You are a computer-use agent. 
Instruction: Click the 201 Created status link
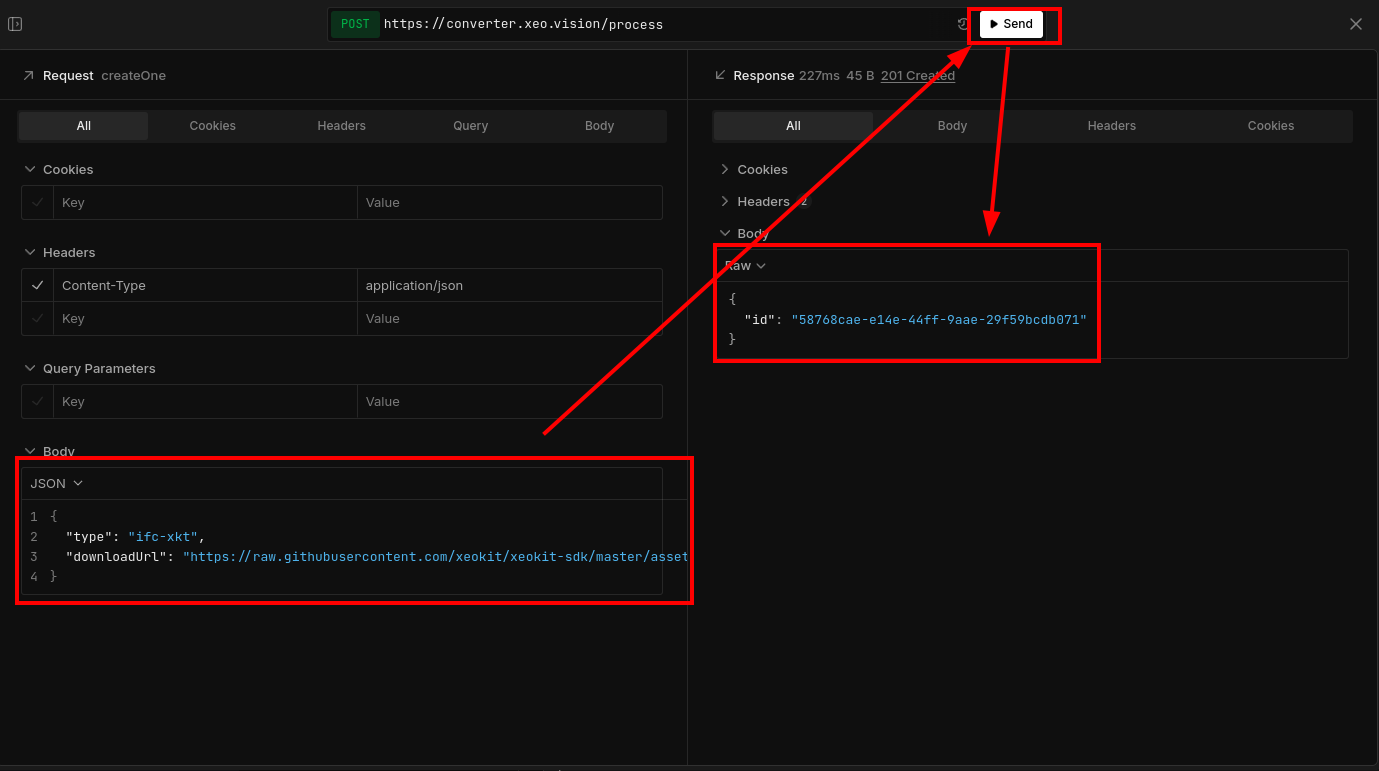(917, 76)
